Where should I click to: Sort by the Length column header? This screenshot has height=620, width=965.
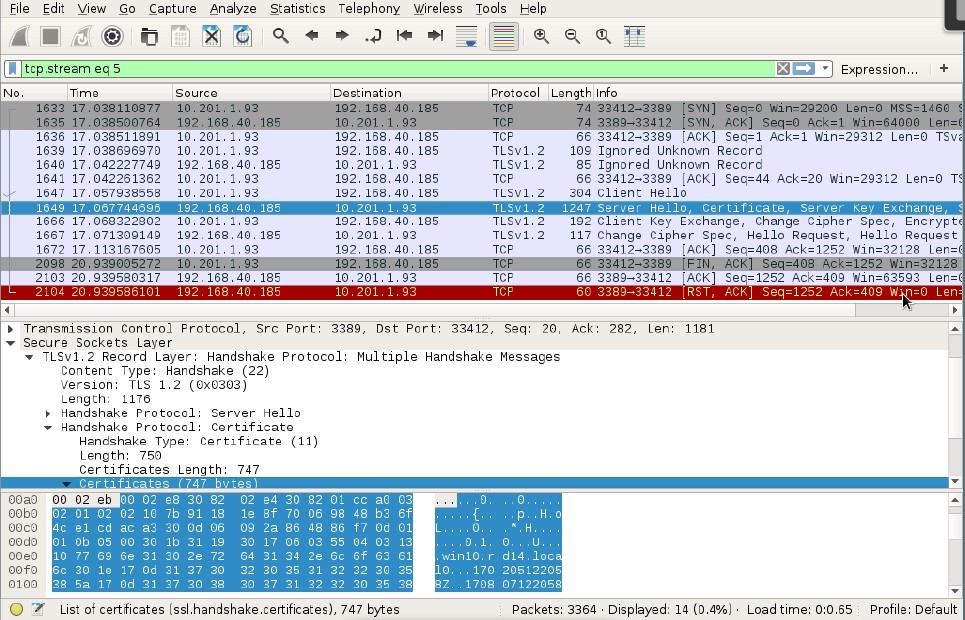click(x=571, y=93)
